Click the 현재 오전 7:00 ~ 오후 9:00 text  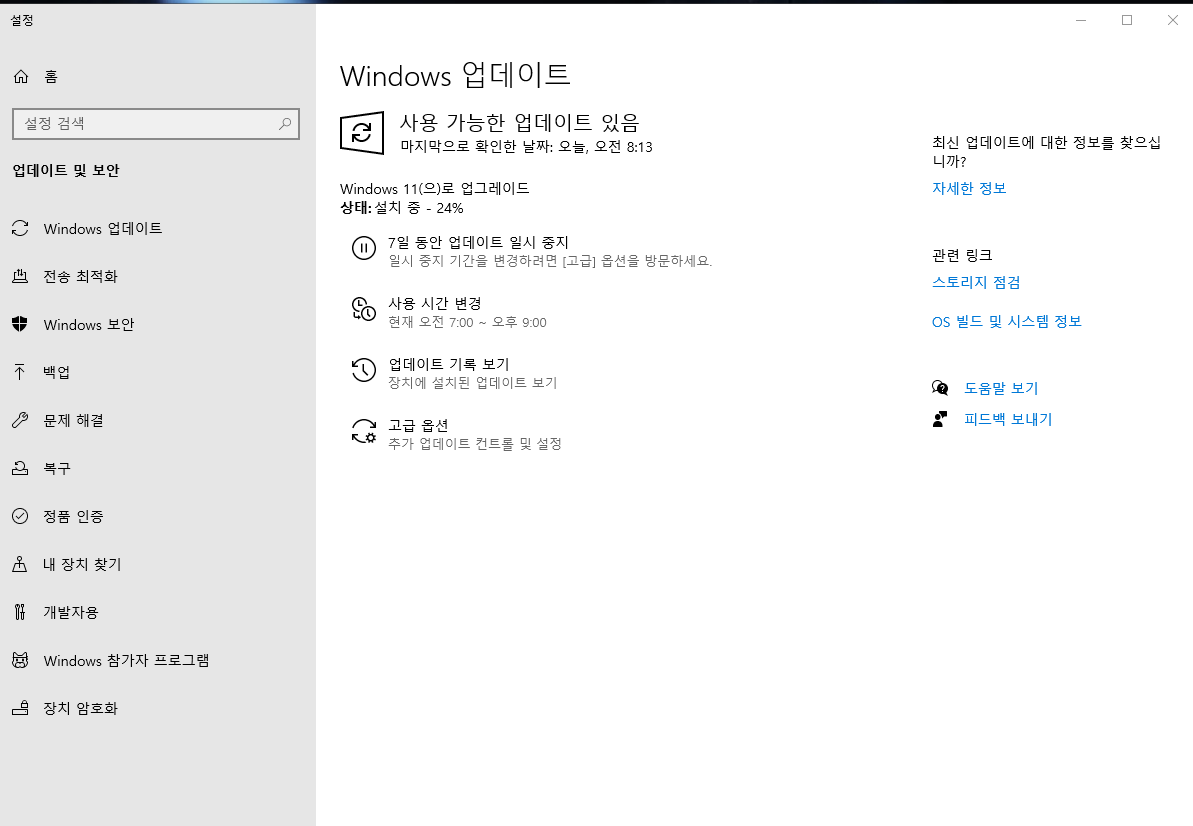467,322
